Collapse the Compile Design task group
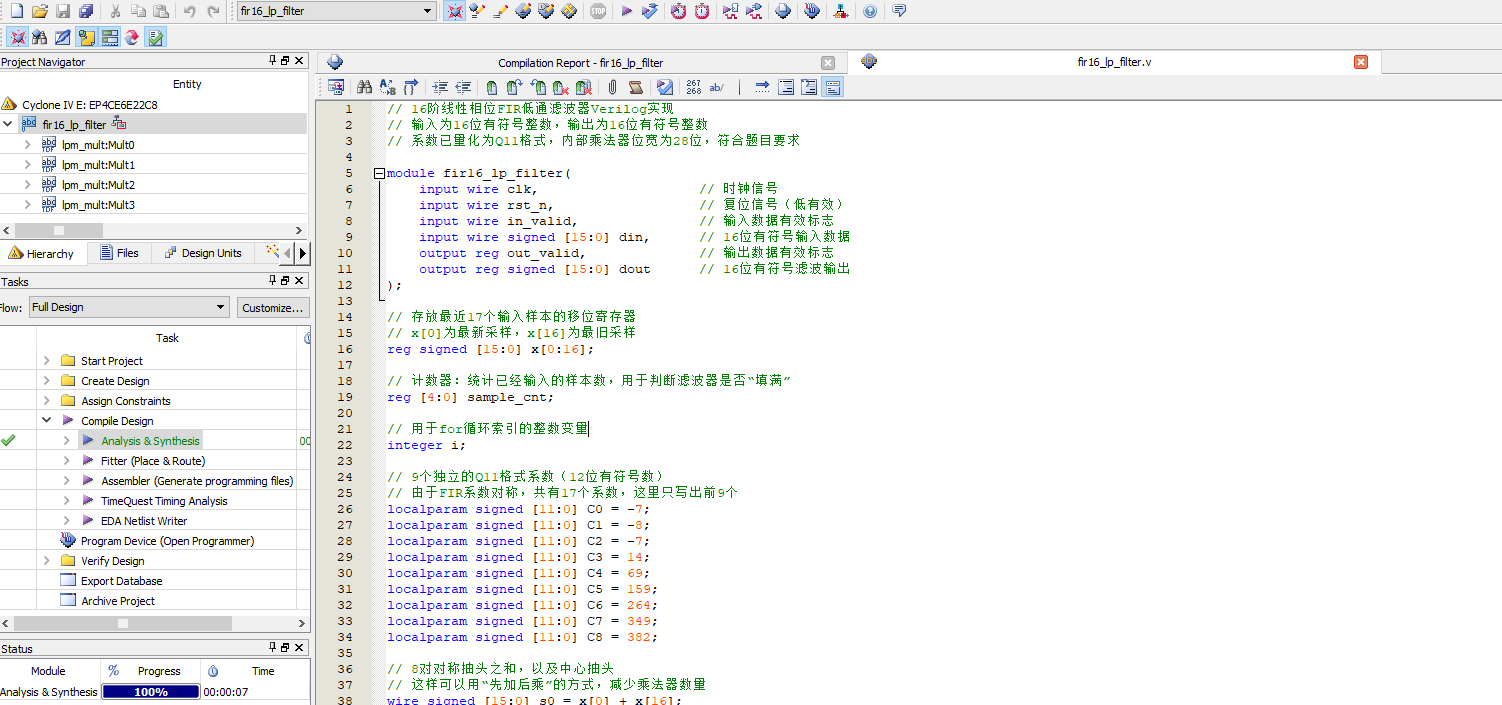 [46, 421]
